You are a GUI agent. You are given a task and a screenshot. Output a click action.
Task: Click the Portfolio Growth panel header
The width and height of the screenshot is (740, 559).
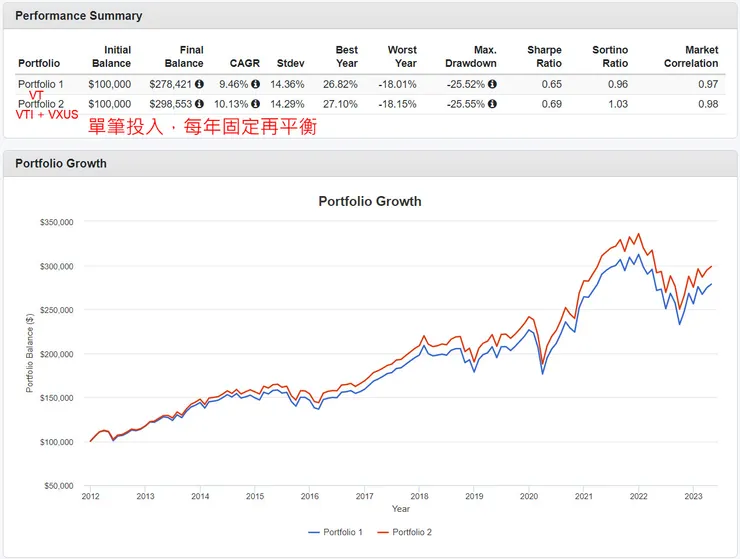point(370,163)
